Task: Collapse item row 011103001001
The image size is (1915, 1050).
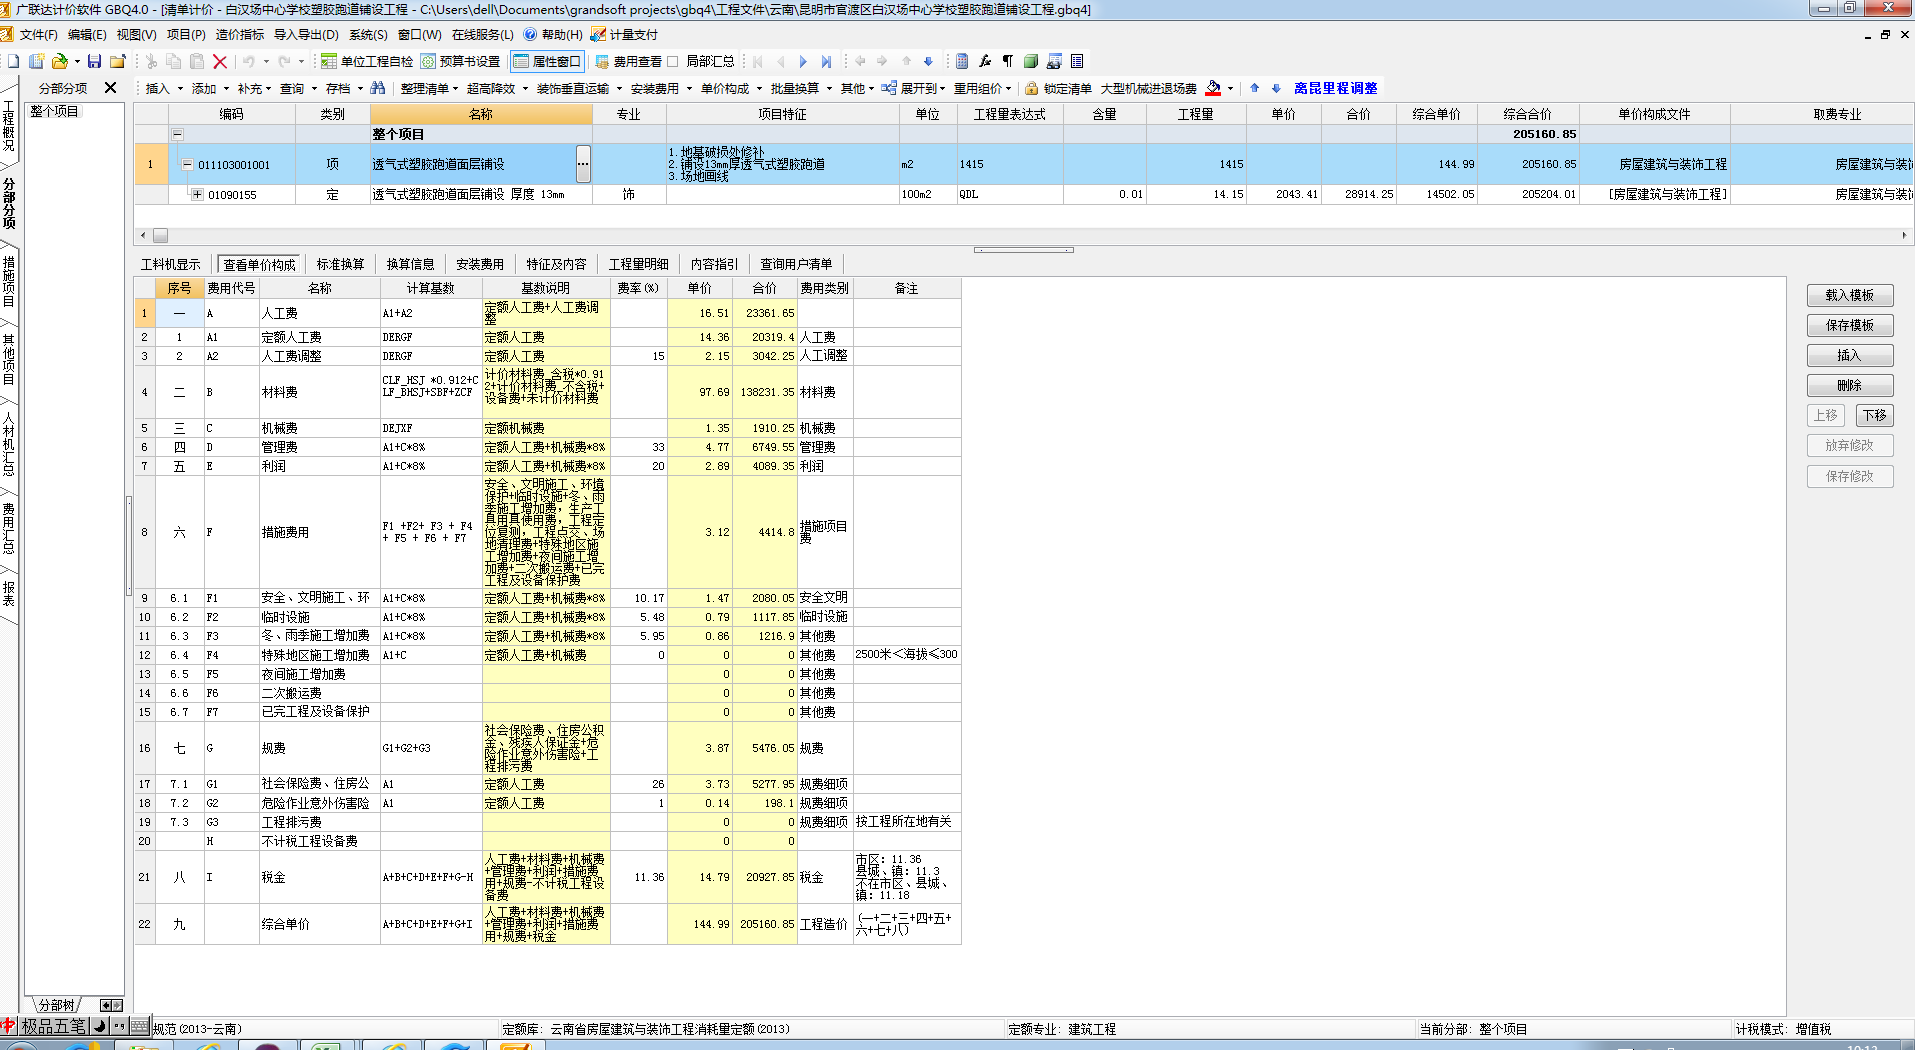Action: pos(187,165)
